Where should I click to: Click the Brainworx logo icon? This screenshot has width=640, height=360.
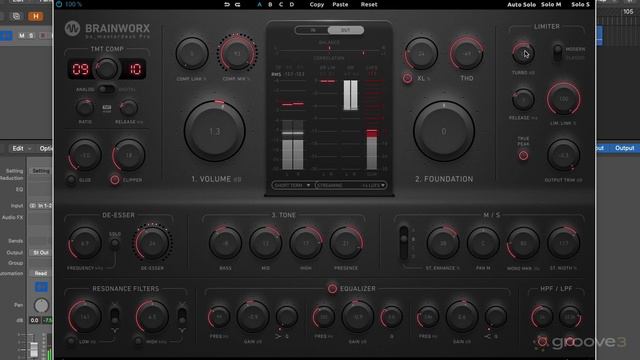[72, 29]
